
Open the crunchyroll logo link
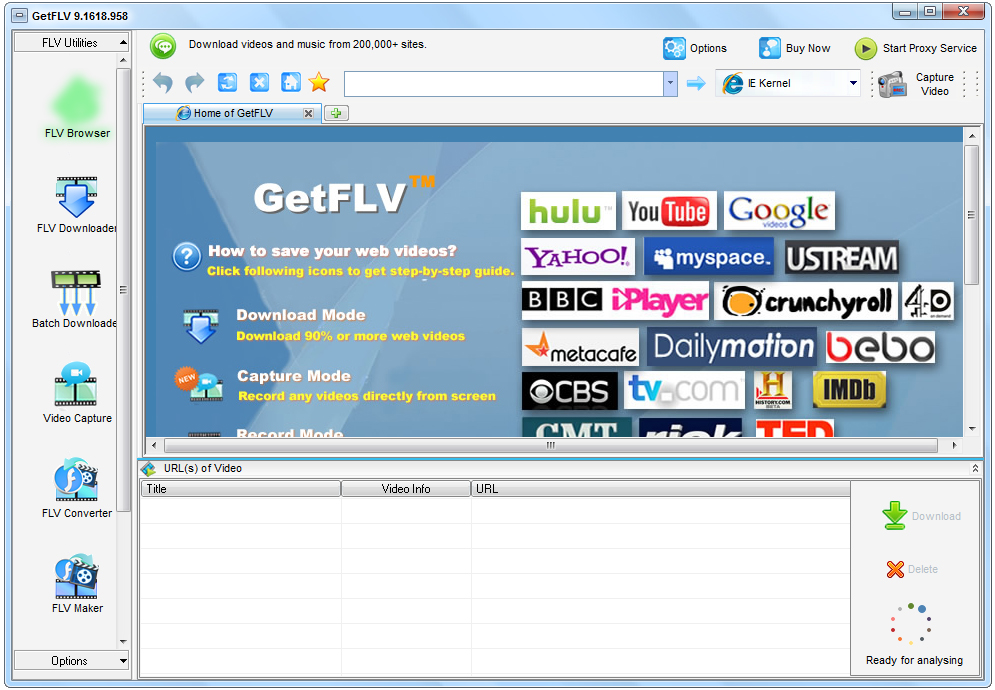[806, 302]
